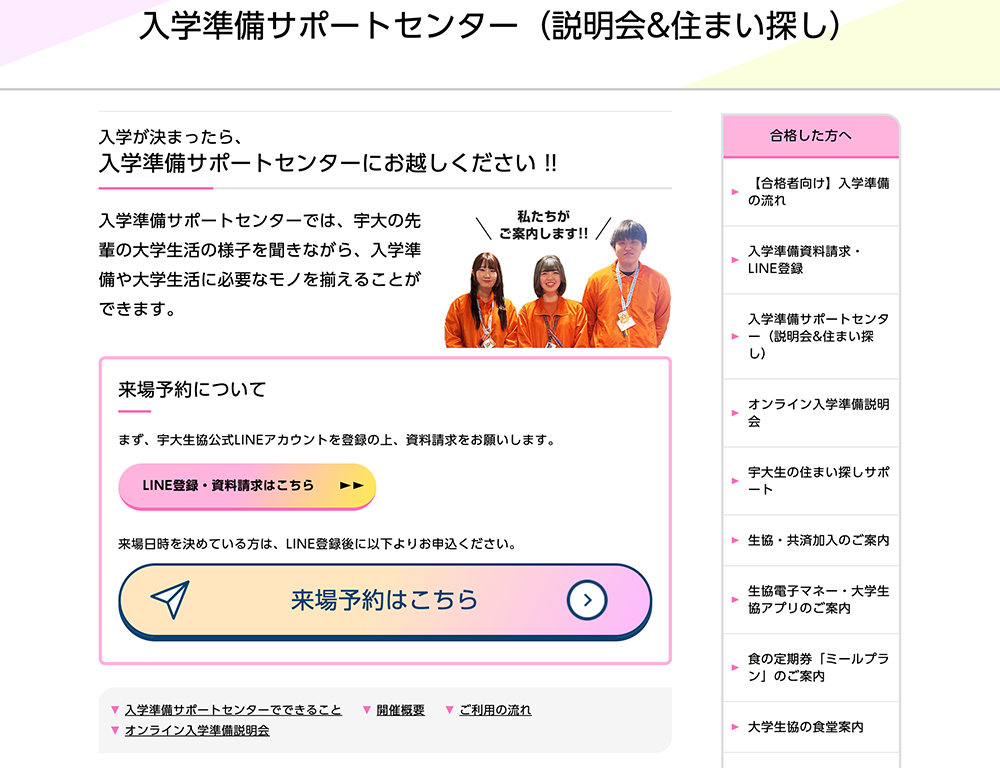The width and height of the screenshot is (1000, 768).
Task: Click pink arrow beside 大学生協の食堂案内
Action: coord(733,728)
